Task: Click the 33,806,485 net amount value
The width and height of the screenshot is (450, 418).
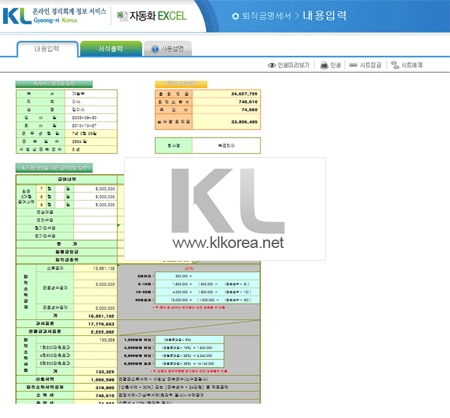Action: pos(244,122)
